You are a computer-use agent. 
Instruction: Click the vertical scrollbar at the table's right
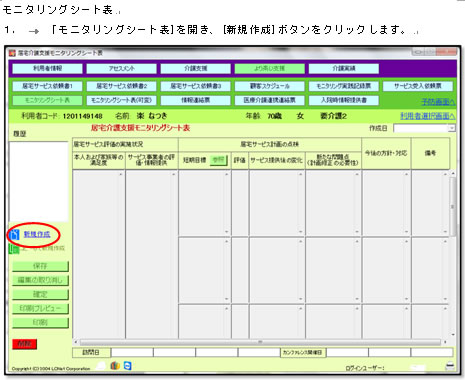[x=452, y=253]
